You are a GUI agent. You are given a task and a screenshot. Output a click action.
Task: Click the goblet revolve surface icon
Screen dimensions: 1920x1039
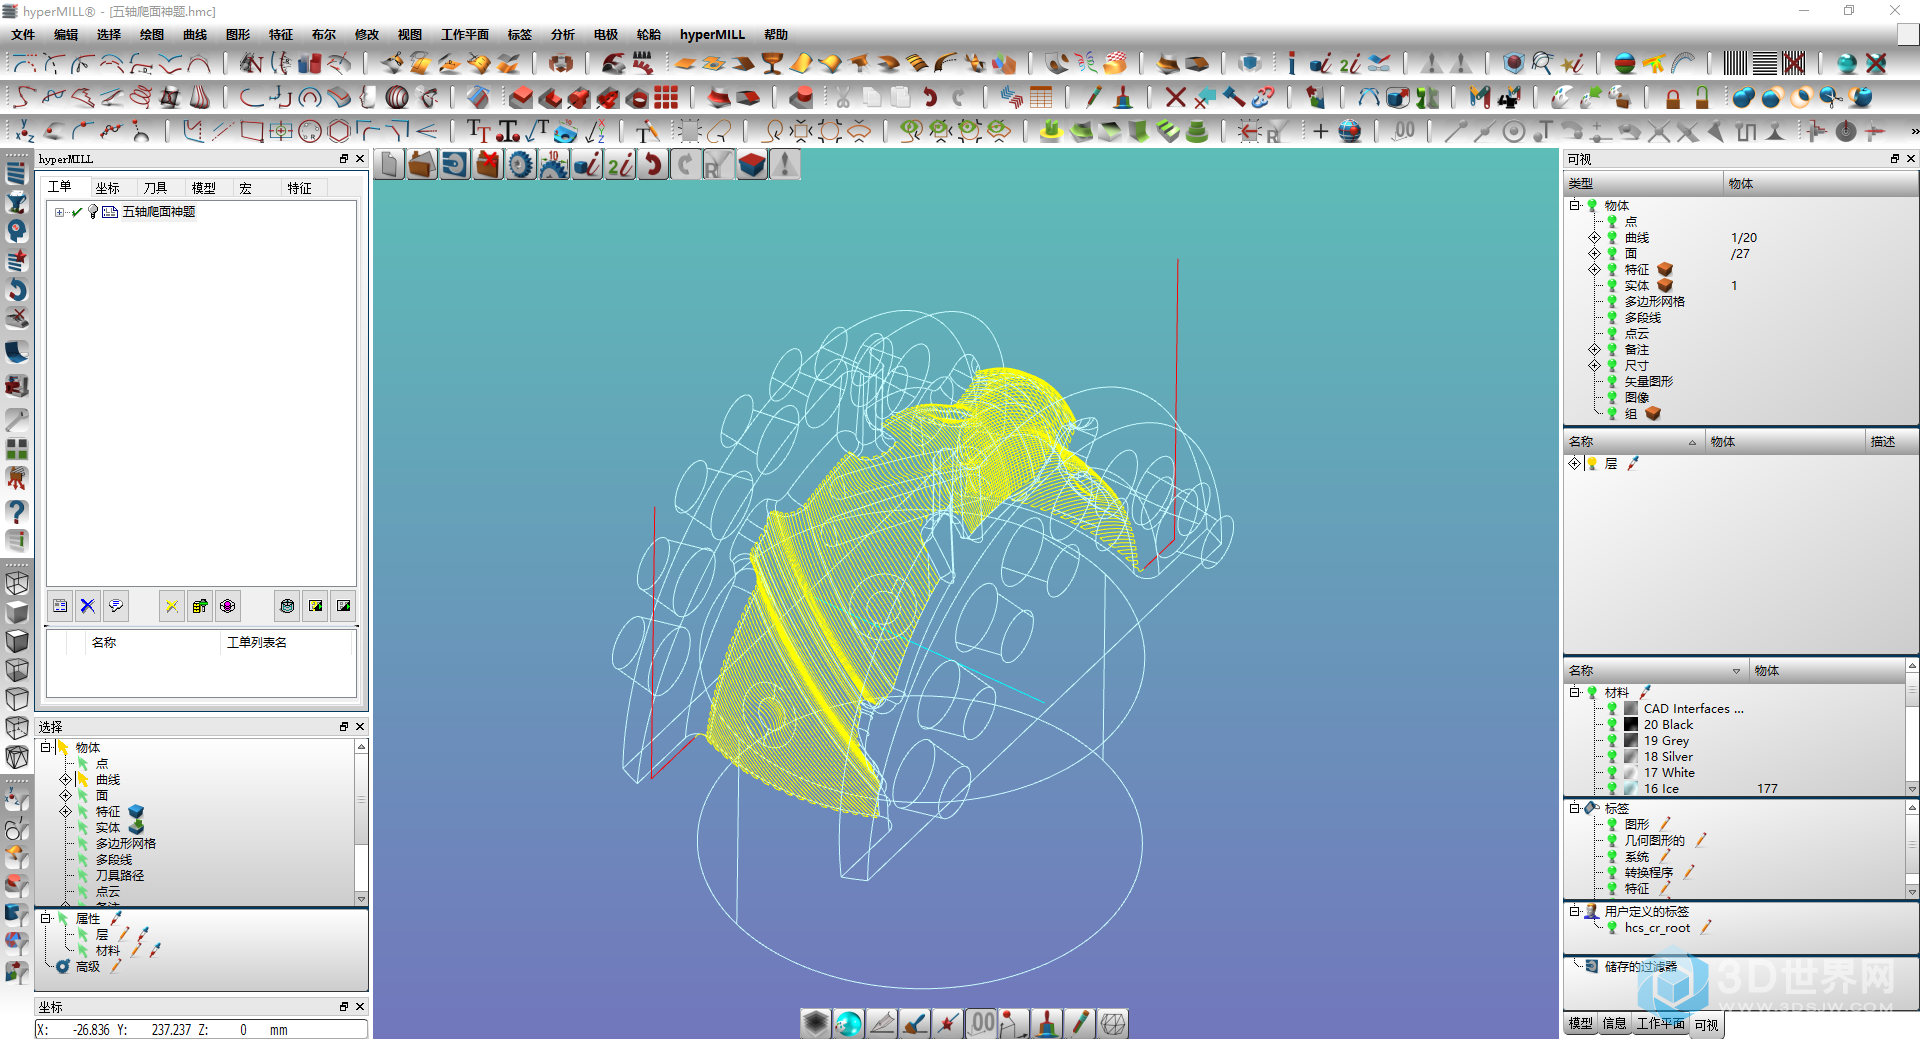[771, 63]
